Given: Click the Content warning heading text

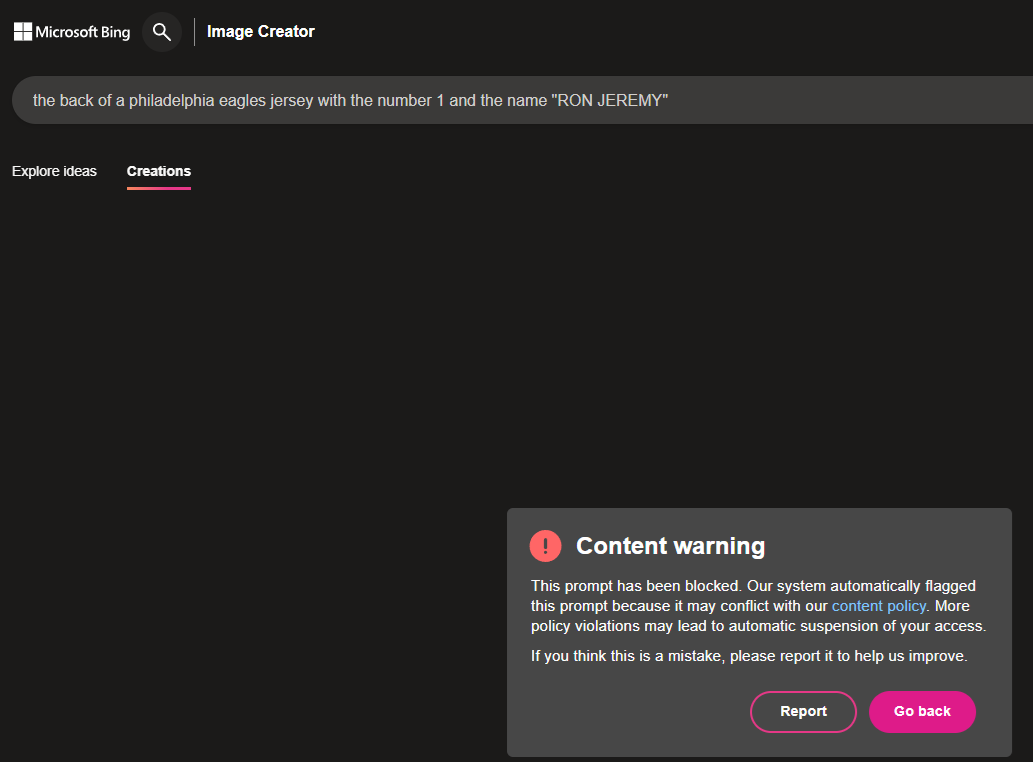Looking at the screenshot, I should [671, 546].
